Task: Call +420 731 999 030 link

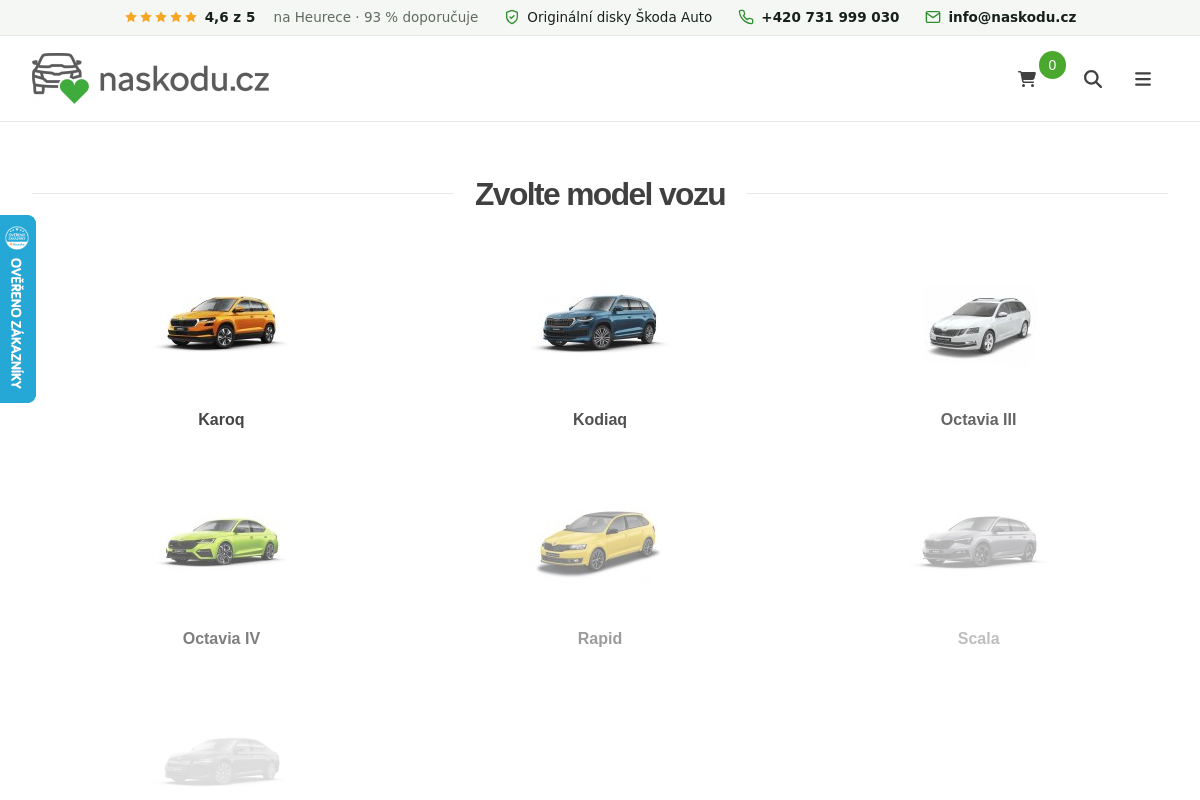Action: pos(830,17)
